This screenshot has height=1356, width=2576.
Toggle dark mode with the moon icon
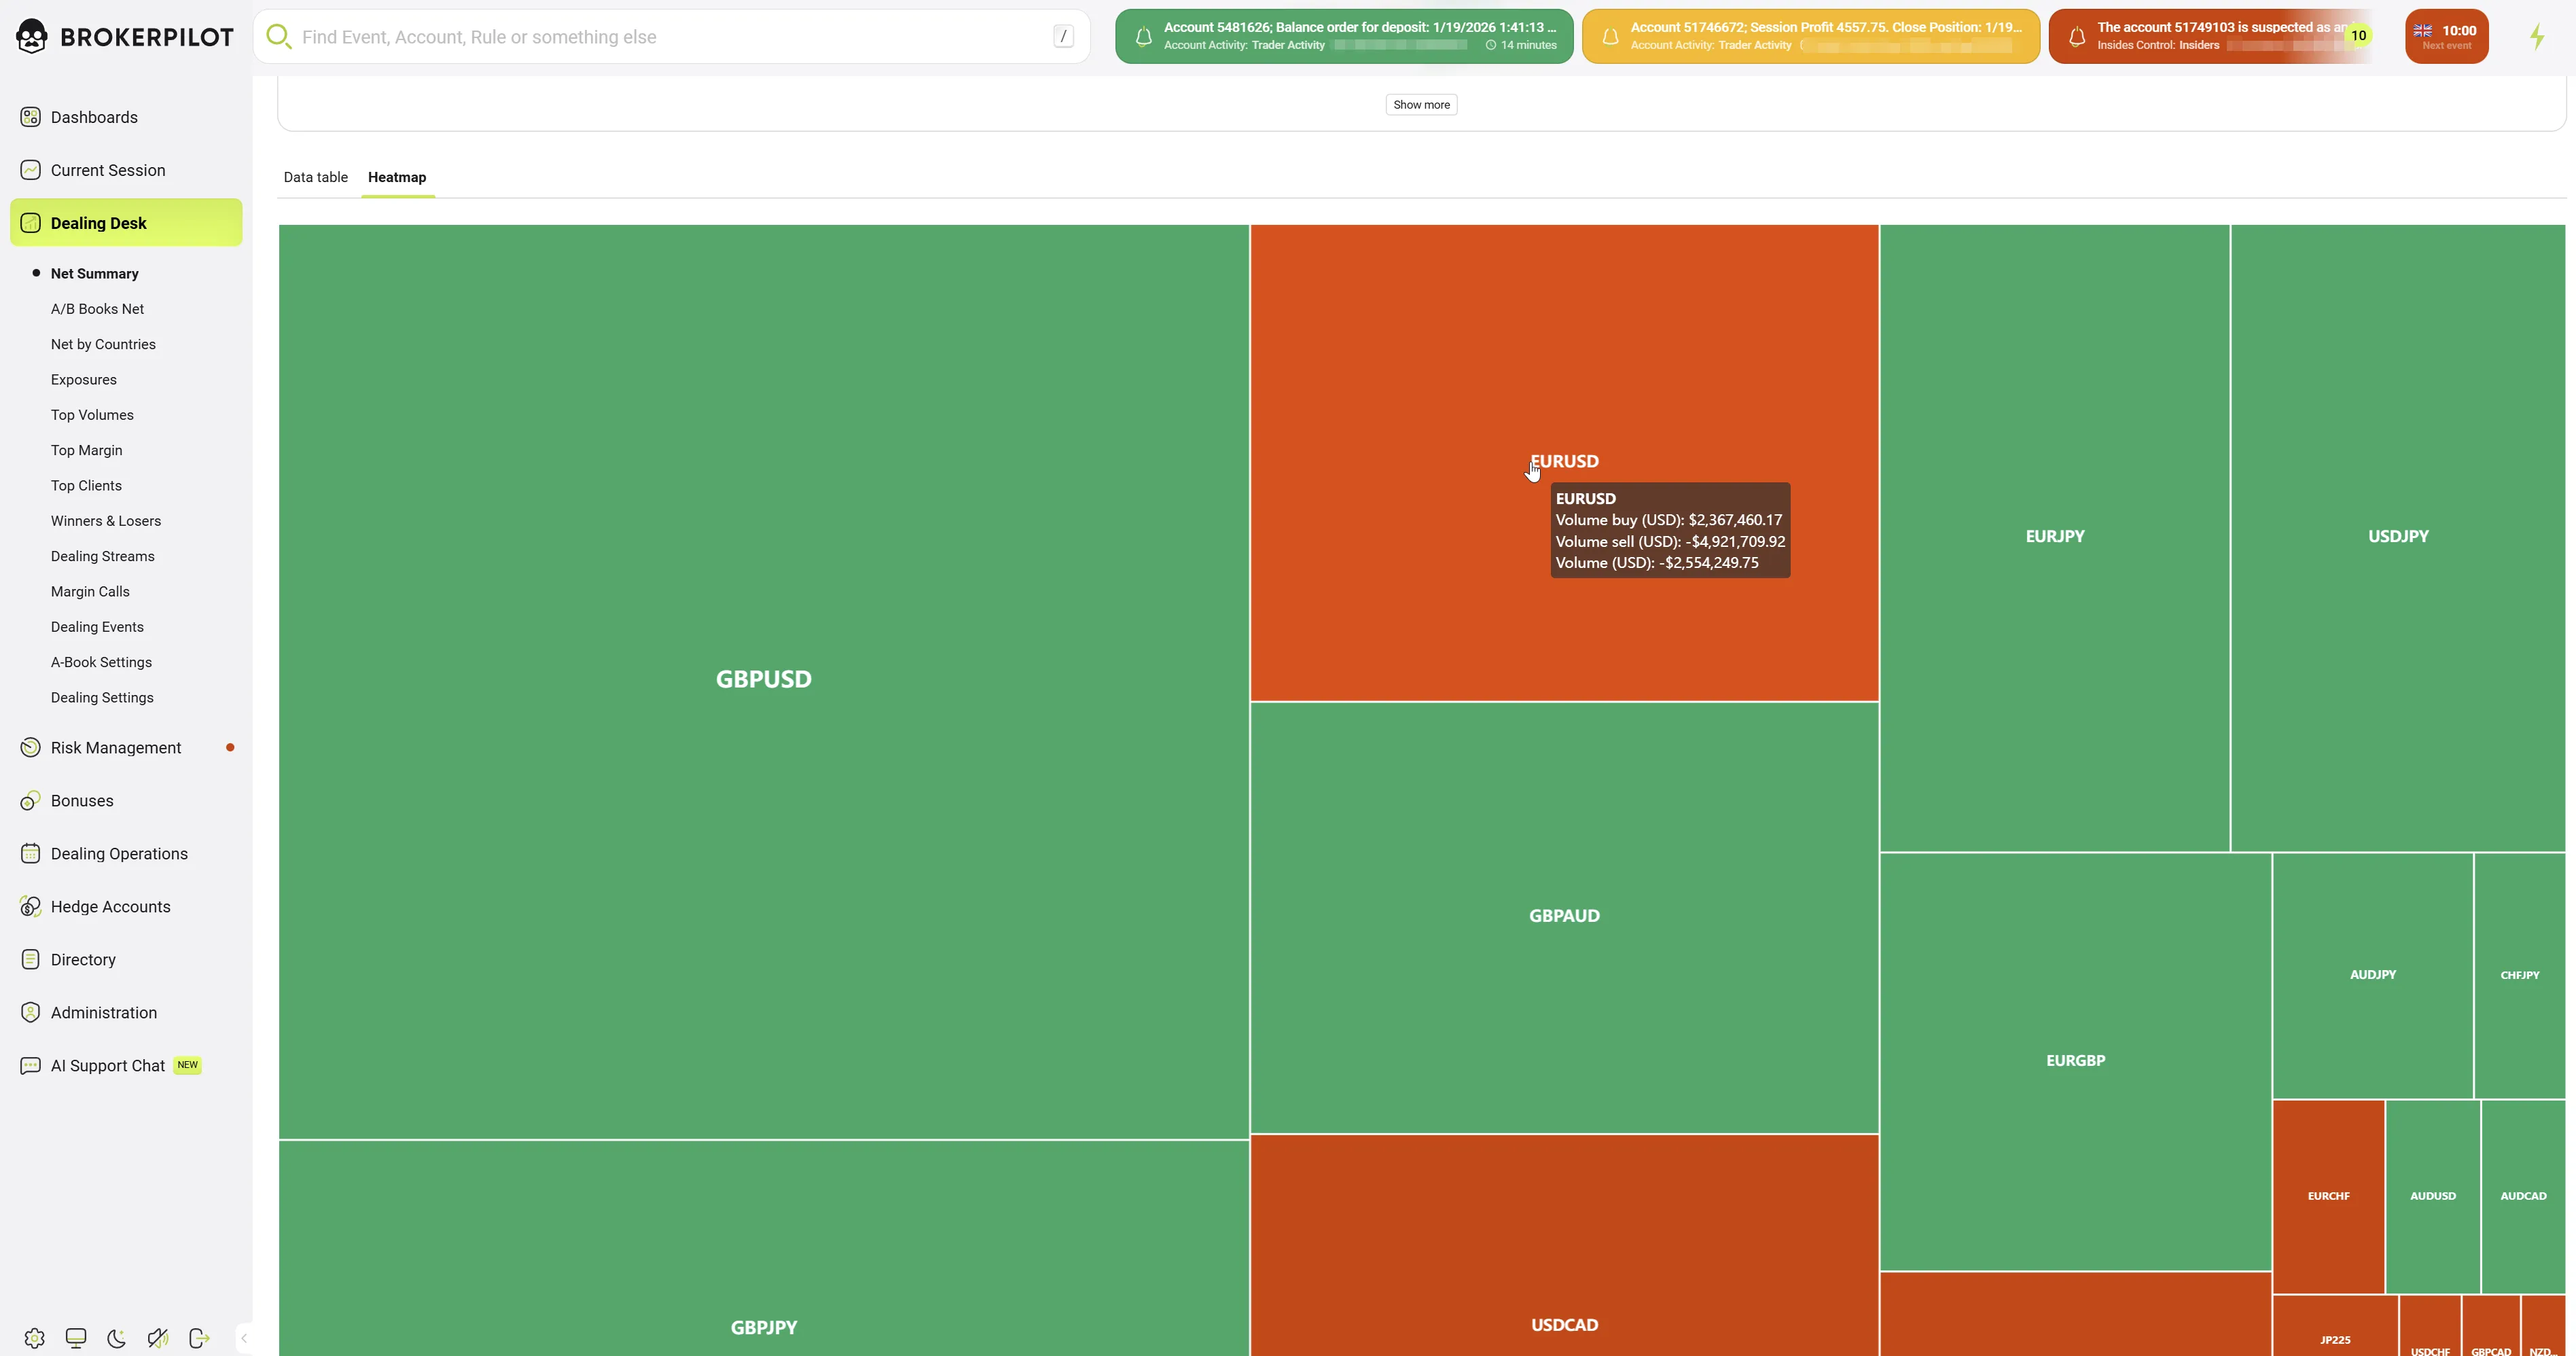coord(117,1338)
